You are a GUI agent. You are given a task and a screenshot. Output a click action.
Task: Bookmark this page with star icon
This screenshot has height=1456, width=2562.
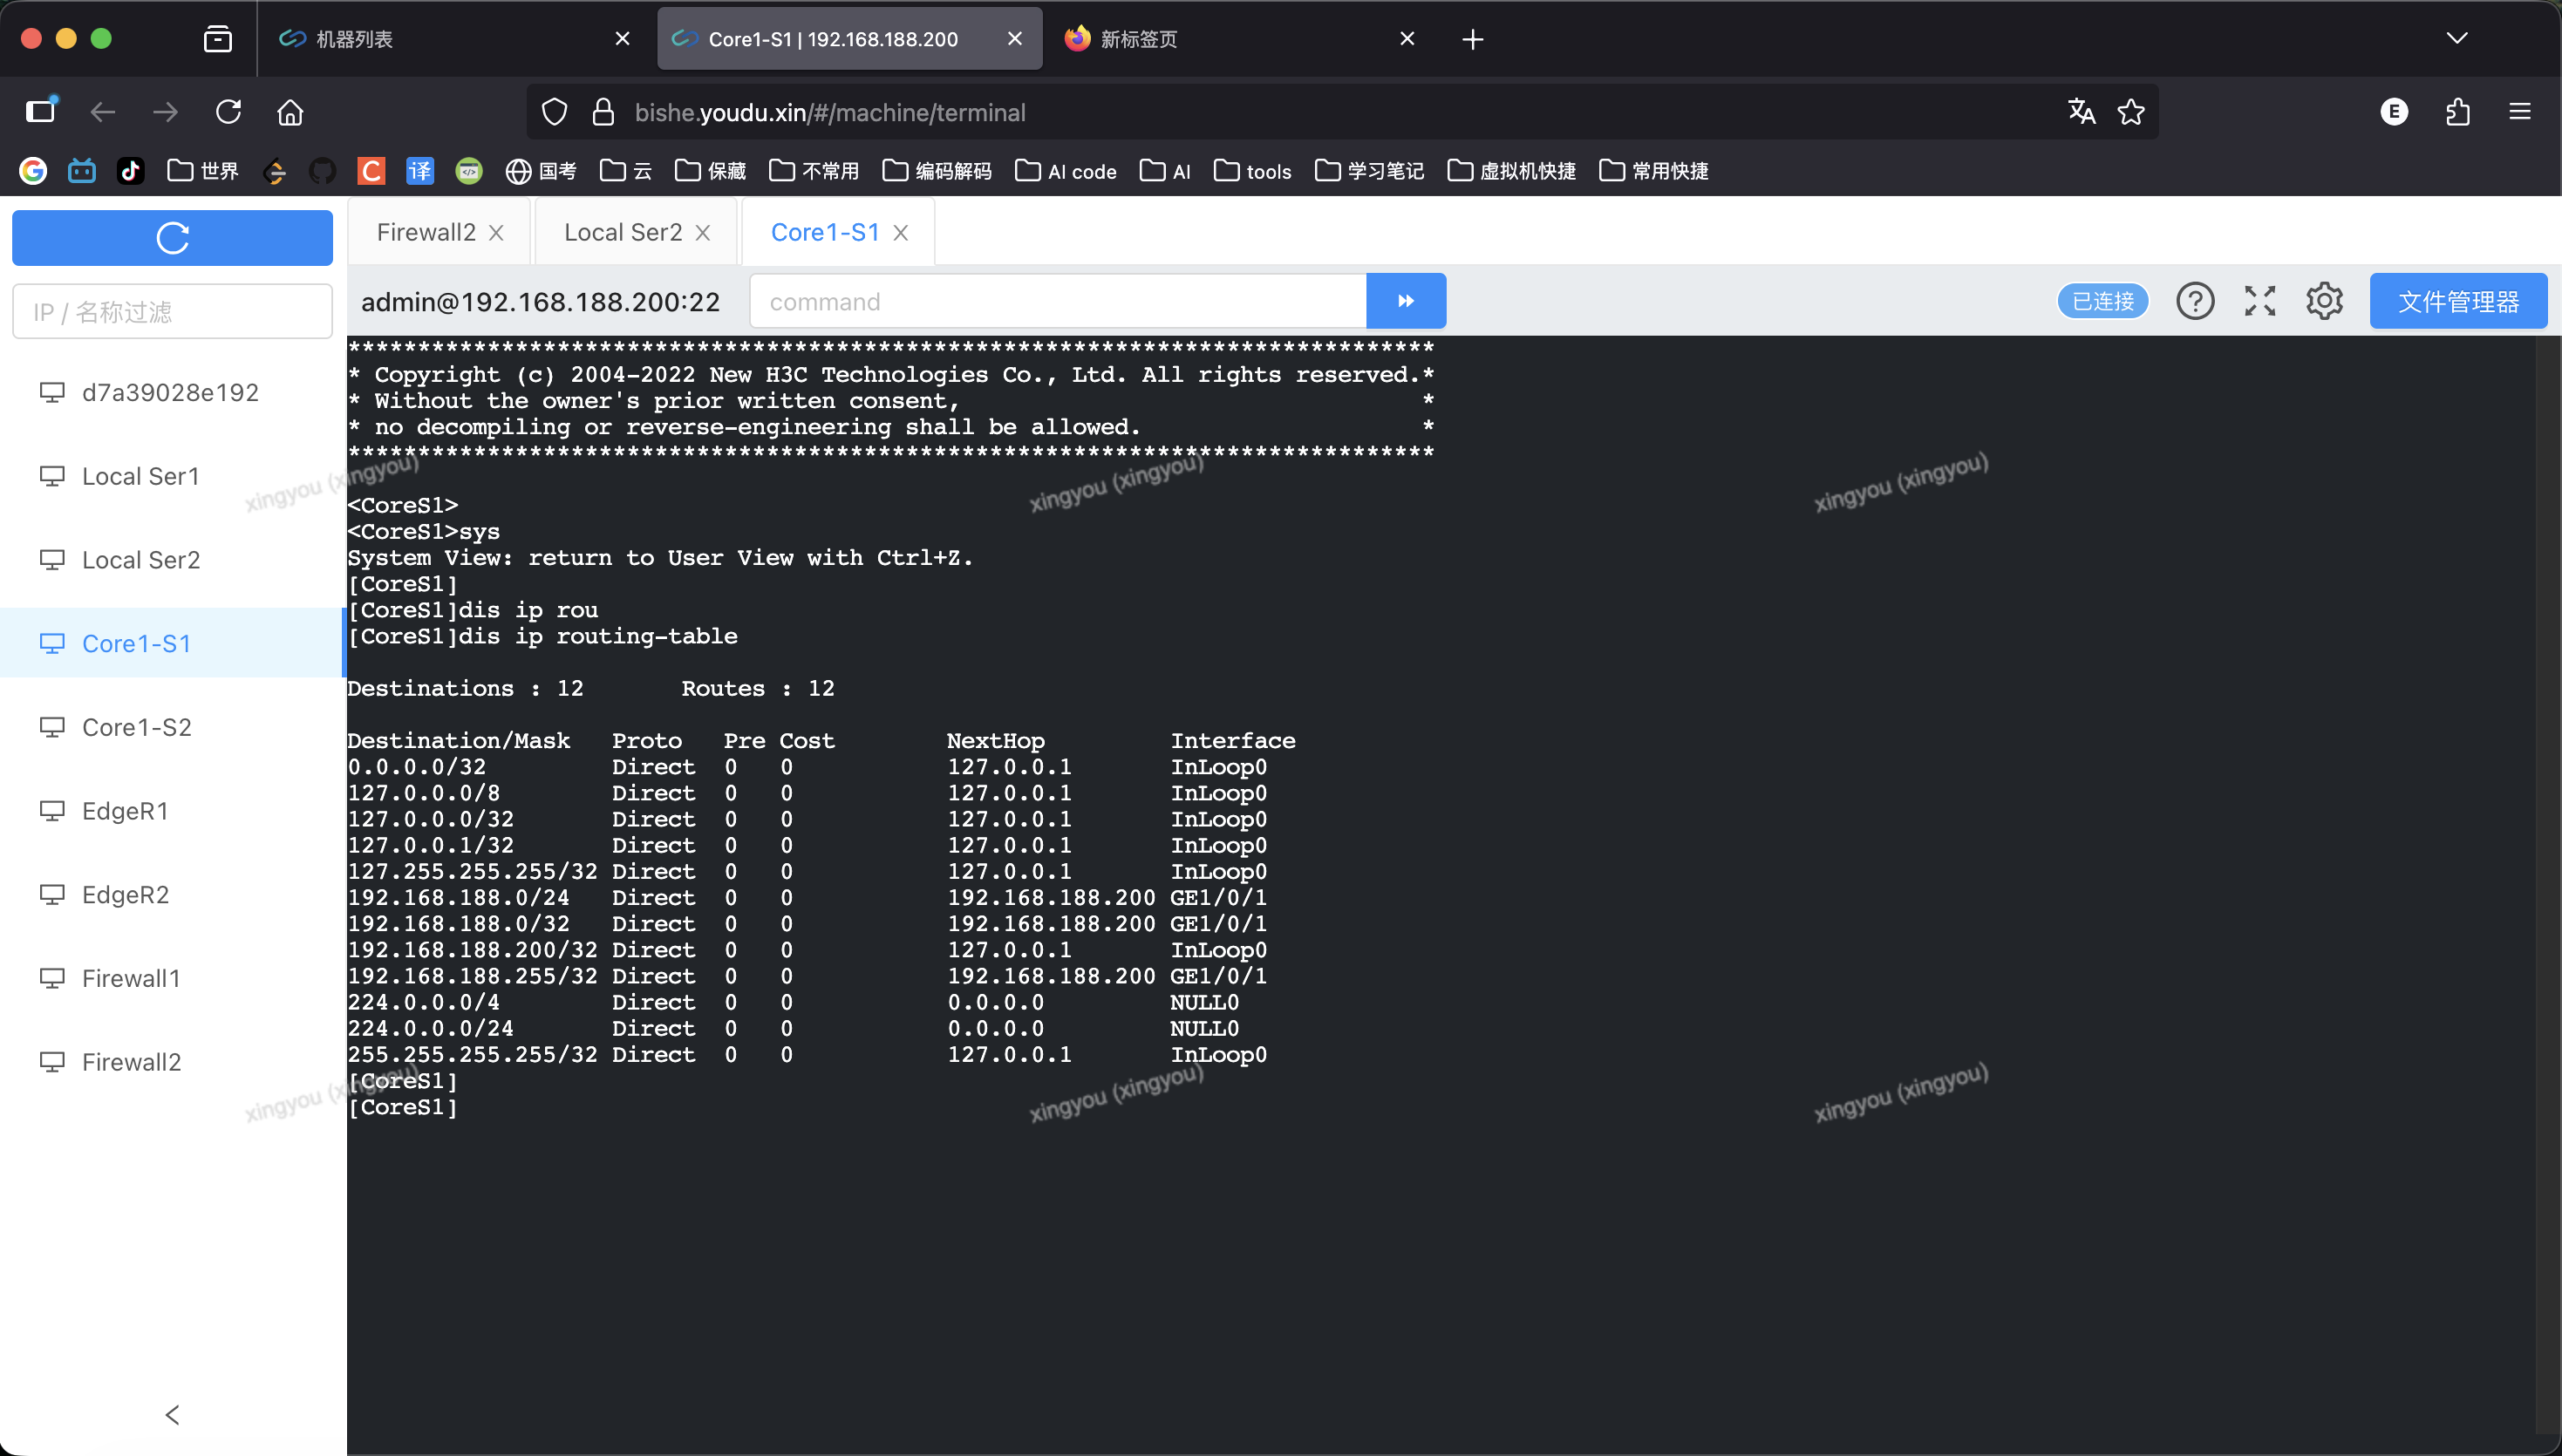point(2131,112)
